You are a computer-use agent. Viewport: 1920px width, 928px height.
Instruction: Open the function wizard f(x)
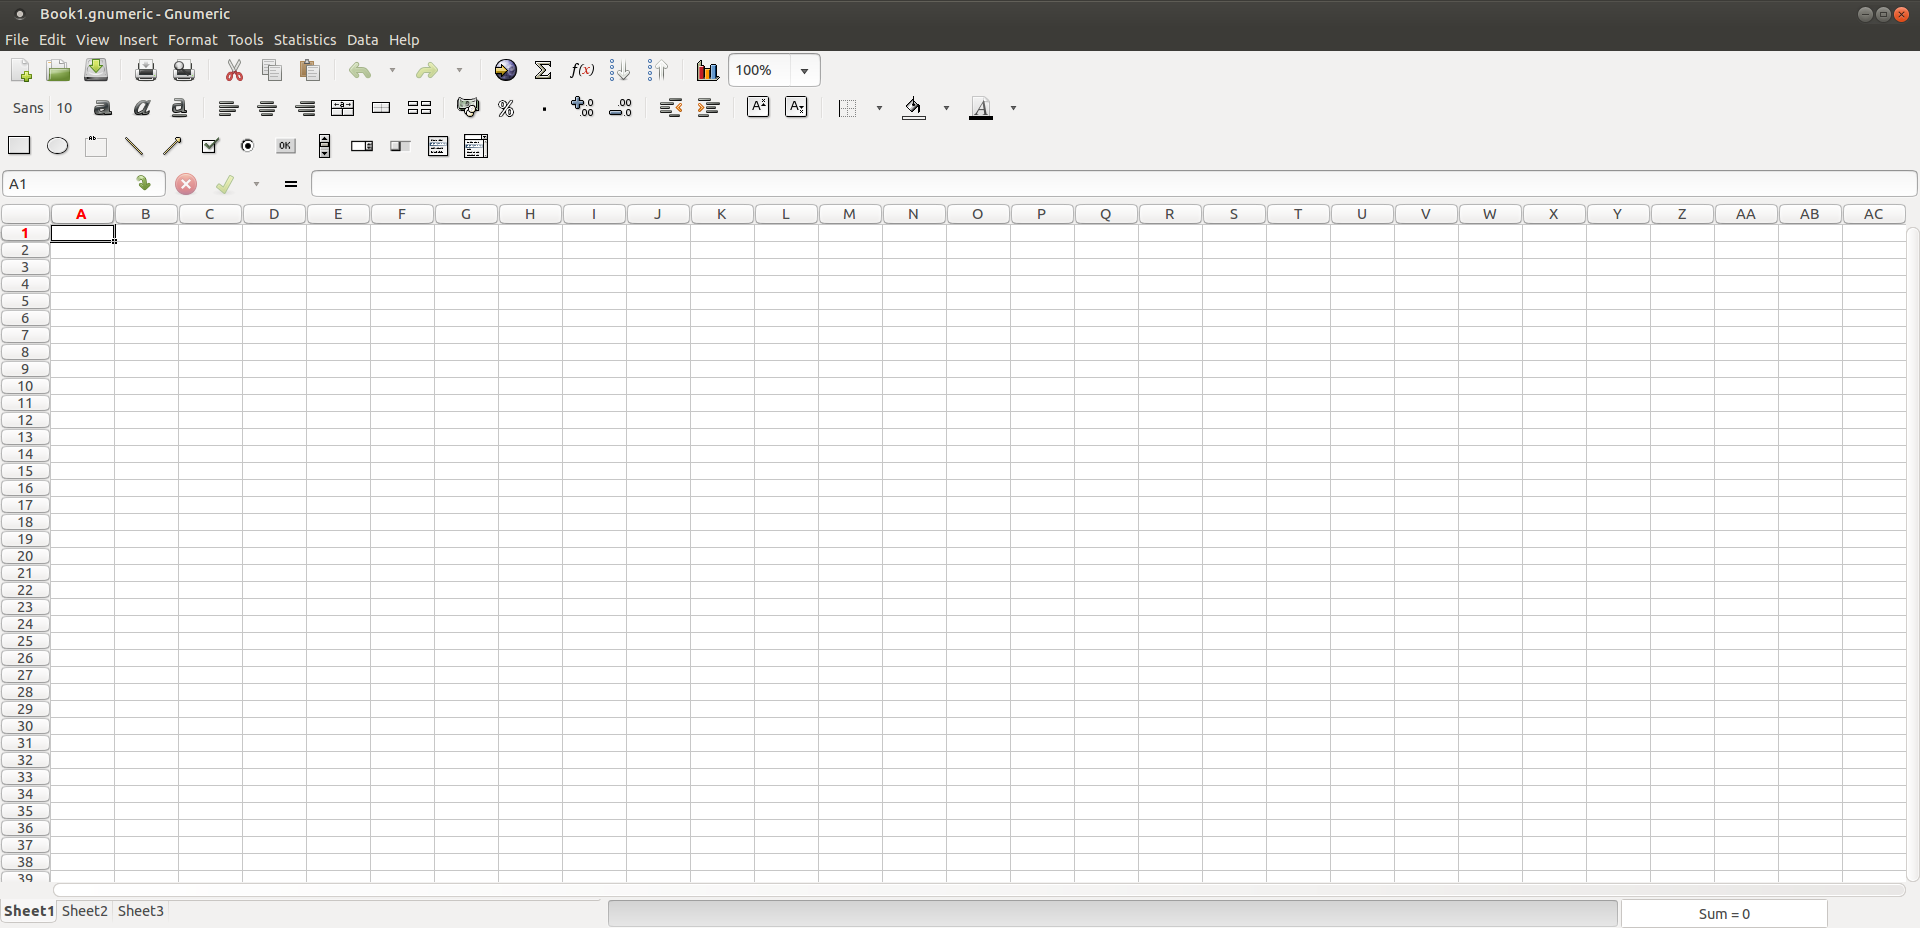(x=582, y=70)
